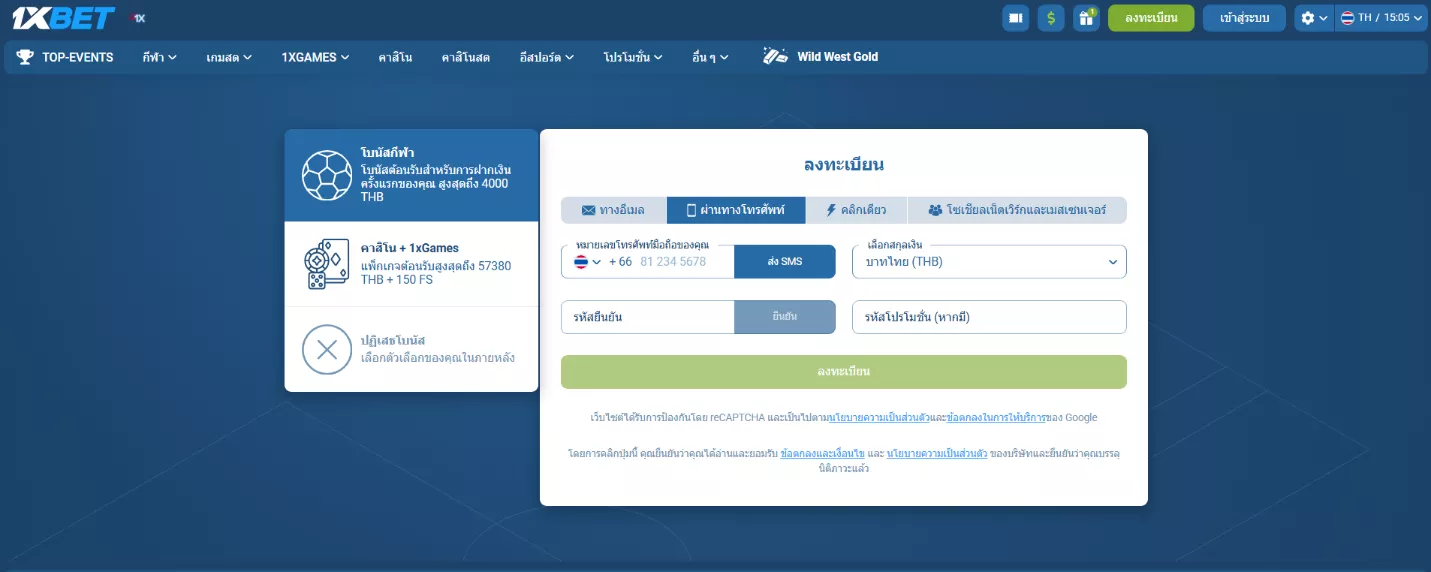Select ปฏิเสธโบนัส reject bonus option

[412, 349]
